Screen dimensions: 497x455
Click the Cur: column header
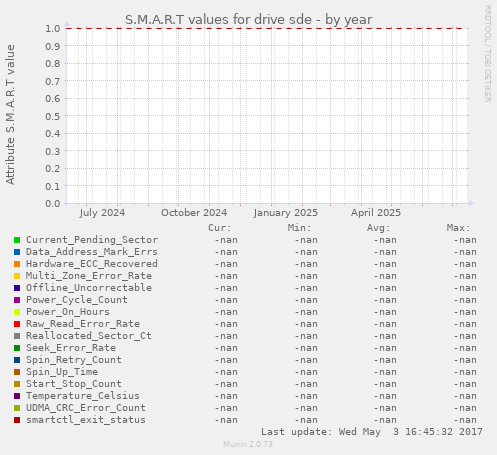(220, 228)
